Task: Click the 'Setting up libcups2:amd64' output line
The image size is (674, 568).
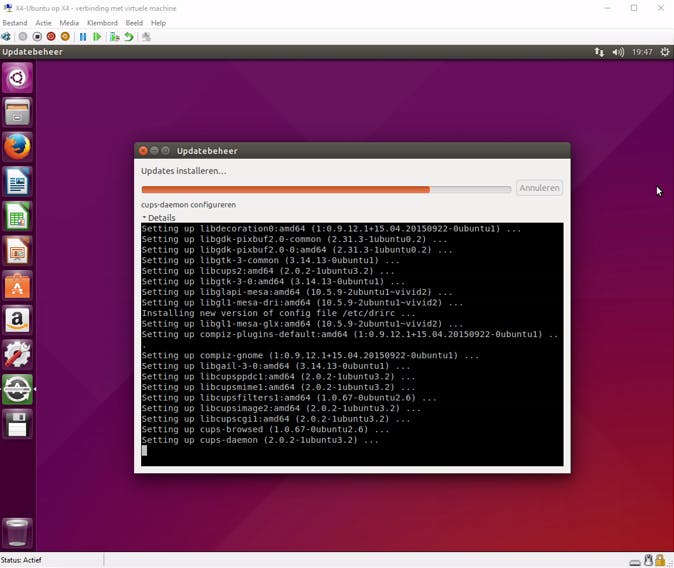Action: coord(268,271)
